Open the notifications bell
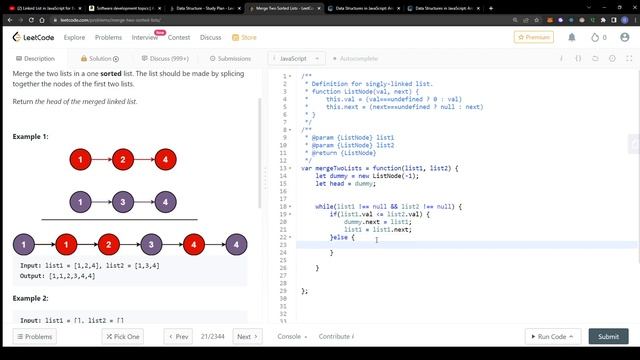Image resolution: width=640 pixels, height=360 pixels. pos(572,37)
